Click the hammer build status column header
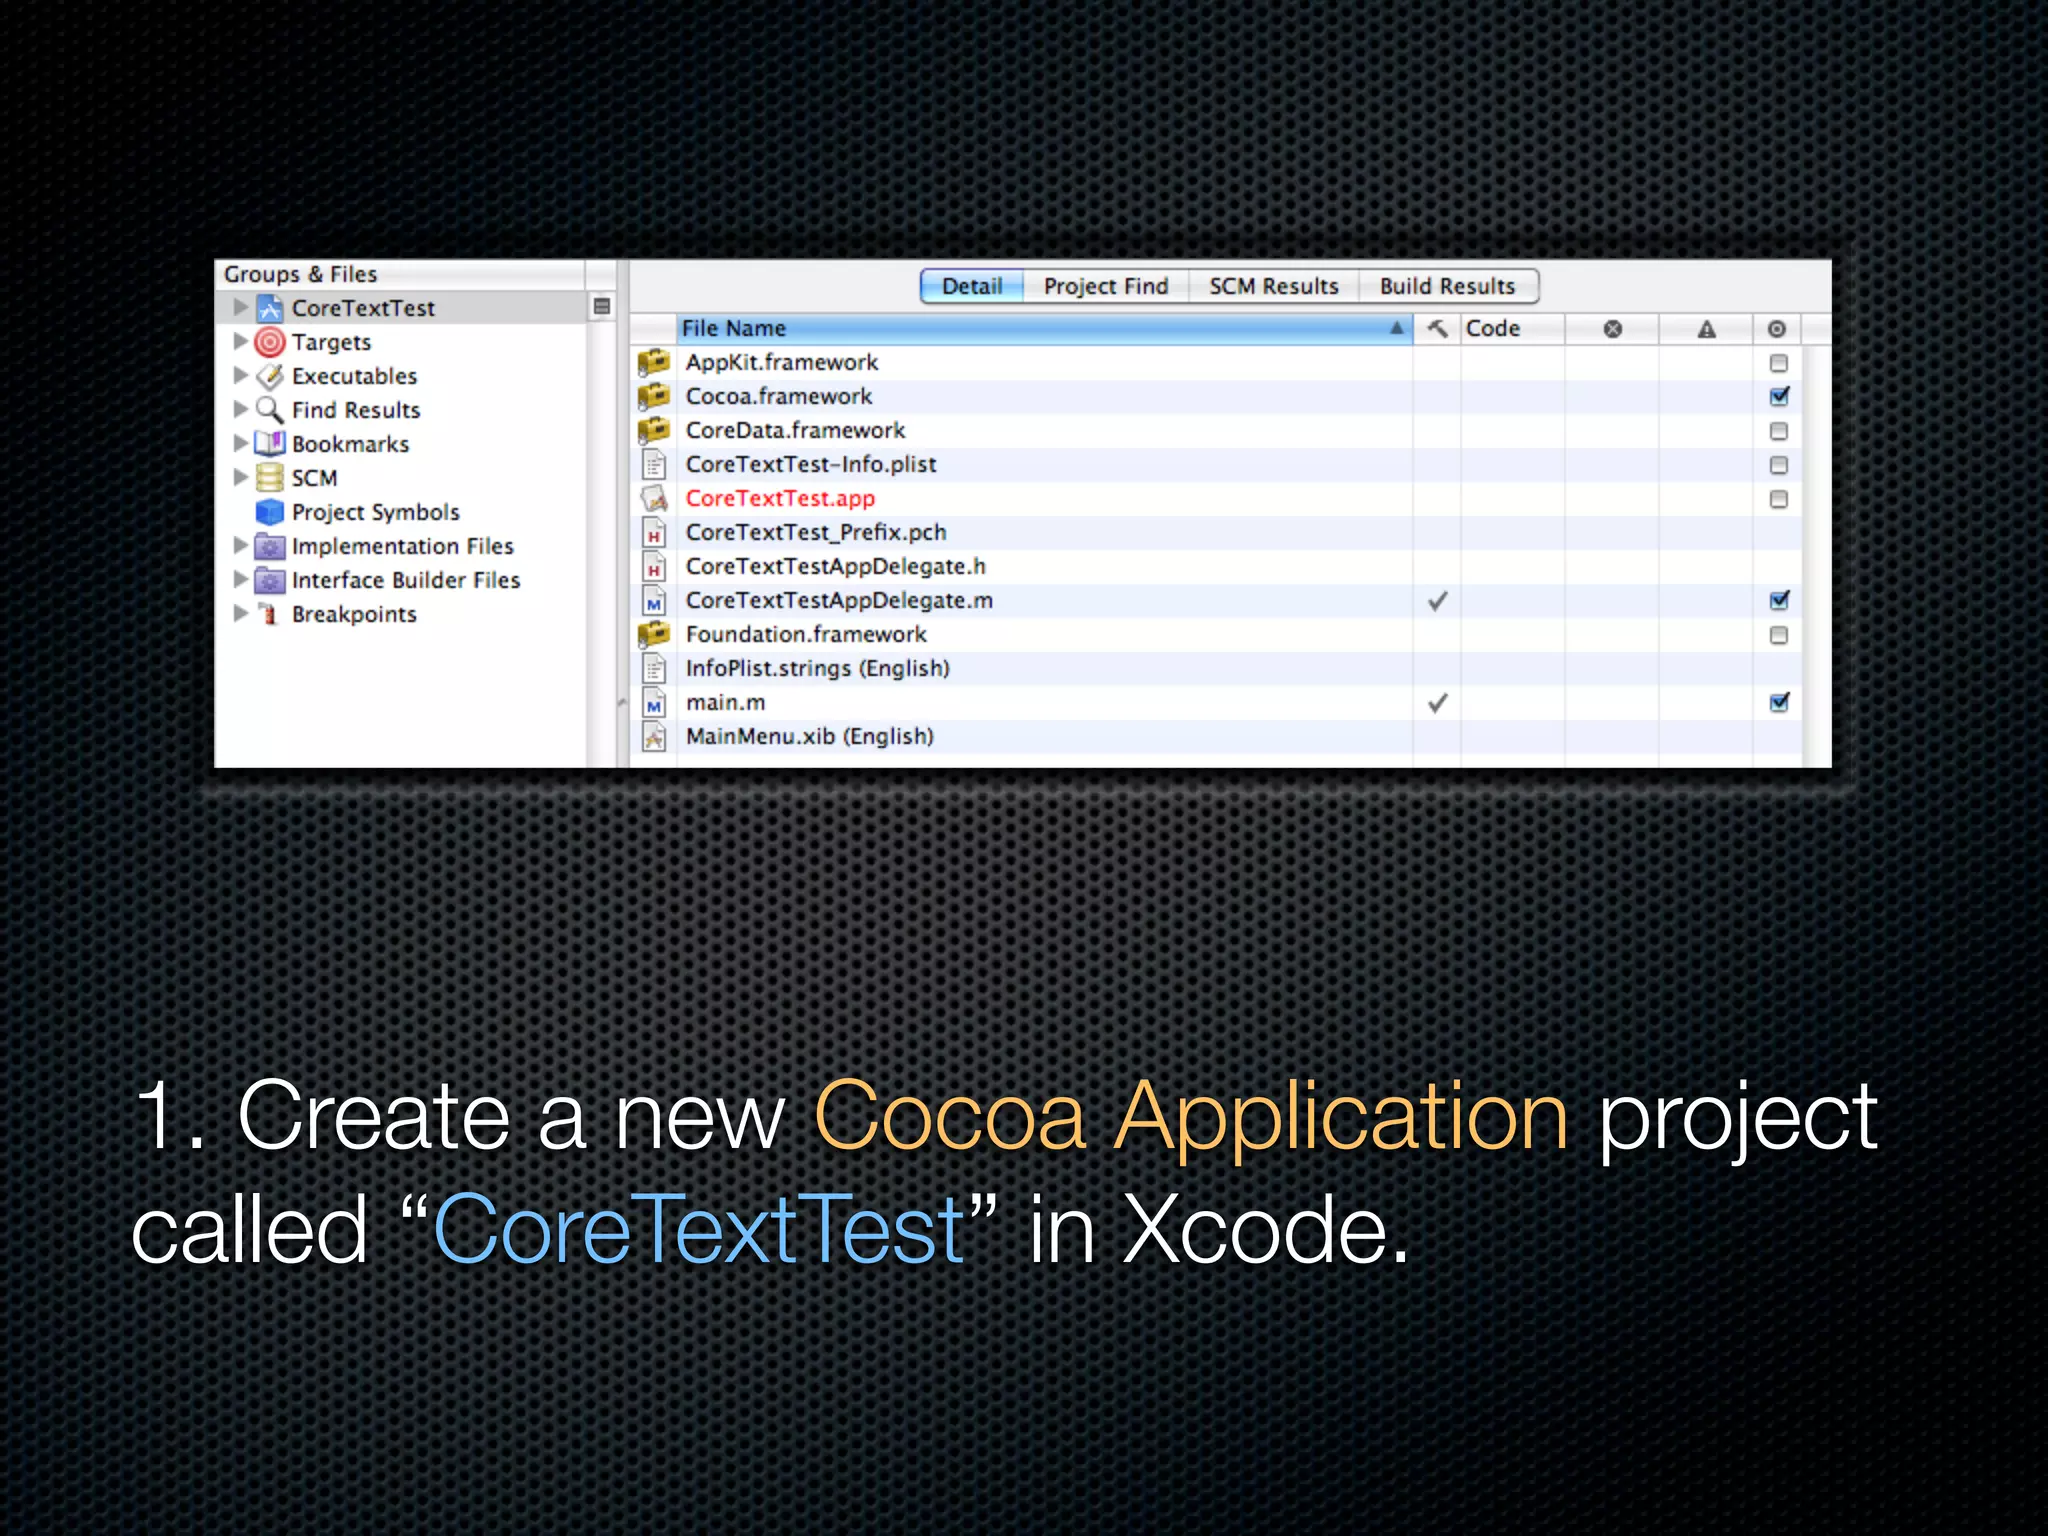Image resolution: width=2048 pixels, height=1536 pixels. point(1437,328)
